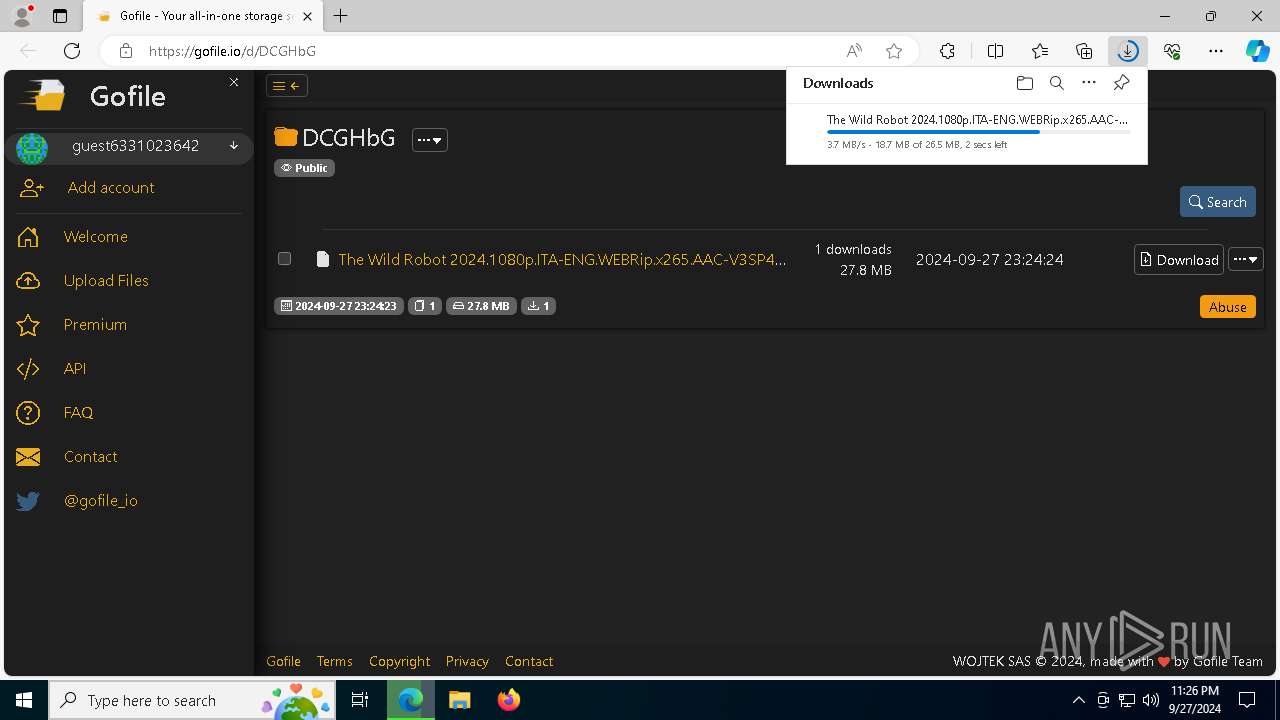
Task: Click the 27.8 MB size badge
Action: (481, 306)
